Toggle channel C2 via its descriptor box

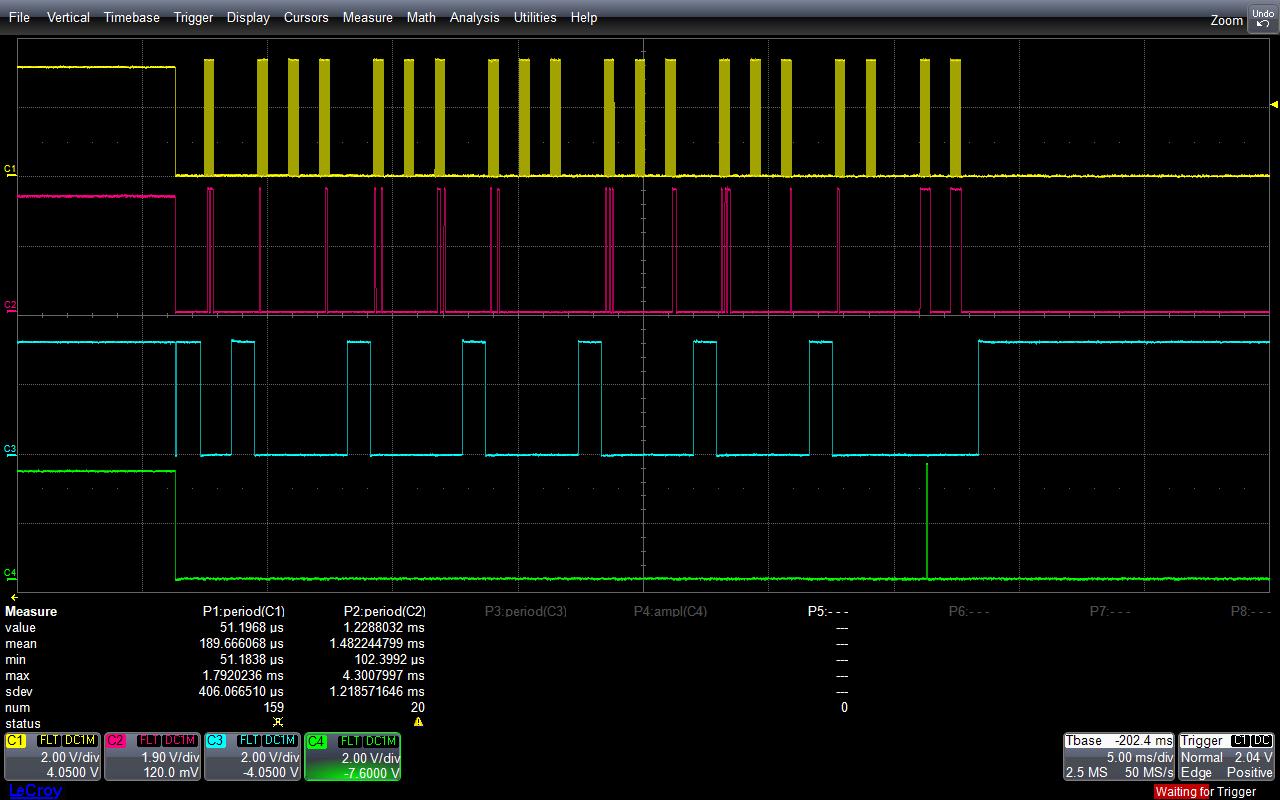click(152, 757)
